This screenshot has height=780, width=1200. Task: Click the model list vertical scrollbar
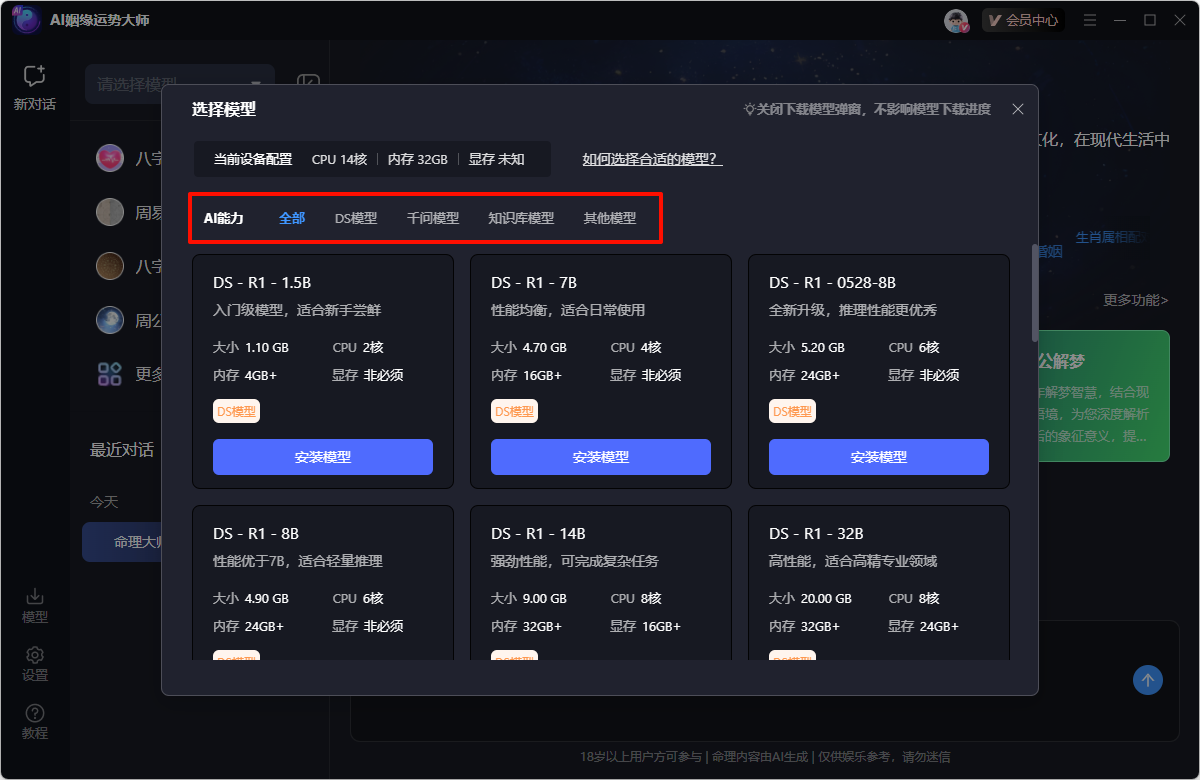pyautogui.click(x=1034, y=293)
